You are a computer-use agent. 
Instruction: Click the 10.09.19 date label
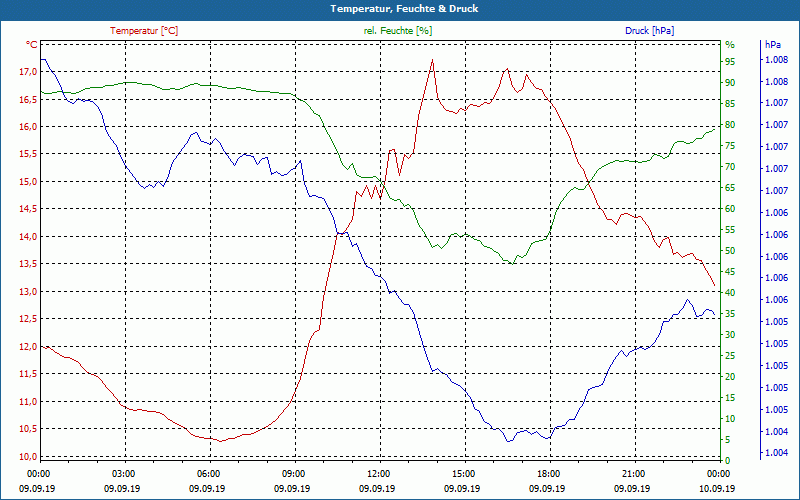pyautogui.click(x=717, y=488)
